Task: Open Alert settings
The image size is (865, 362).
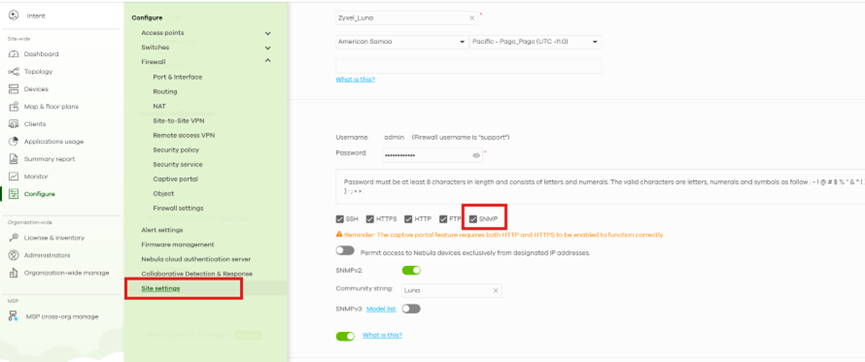Action: tap(162, 230)
